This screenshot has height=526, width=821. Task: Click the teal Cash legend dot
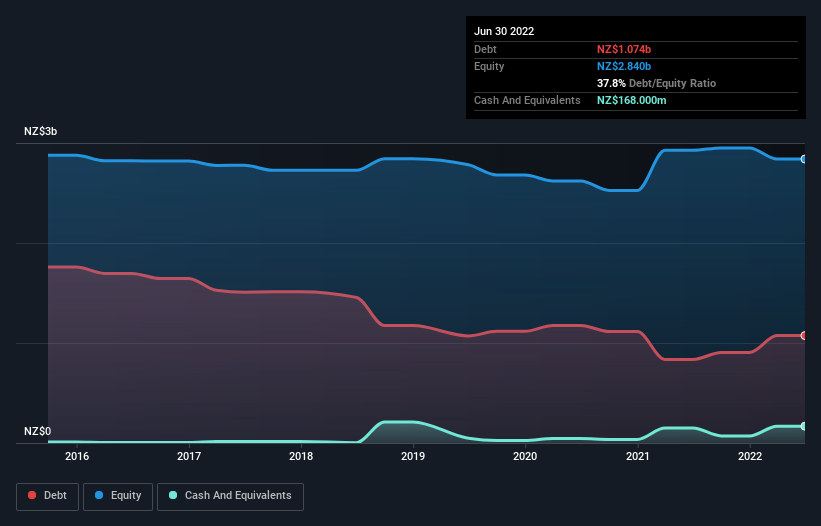[173, 495]
